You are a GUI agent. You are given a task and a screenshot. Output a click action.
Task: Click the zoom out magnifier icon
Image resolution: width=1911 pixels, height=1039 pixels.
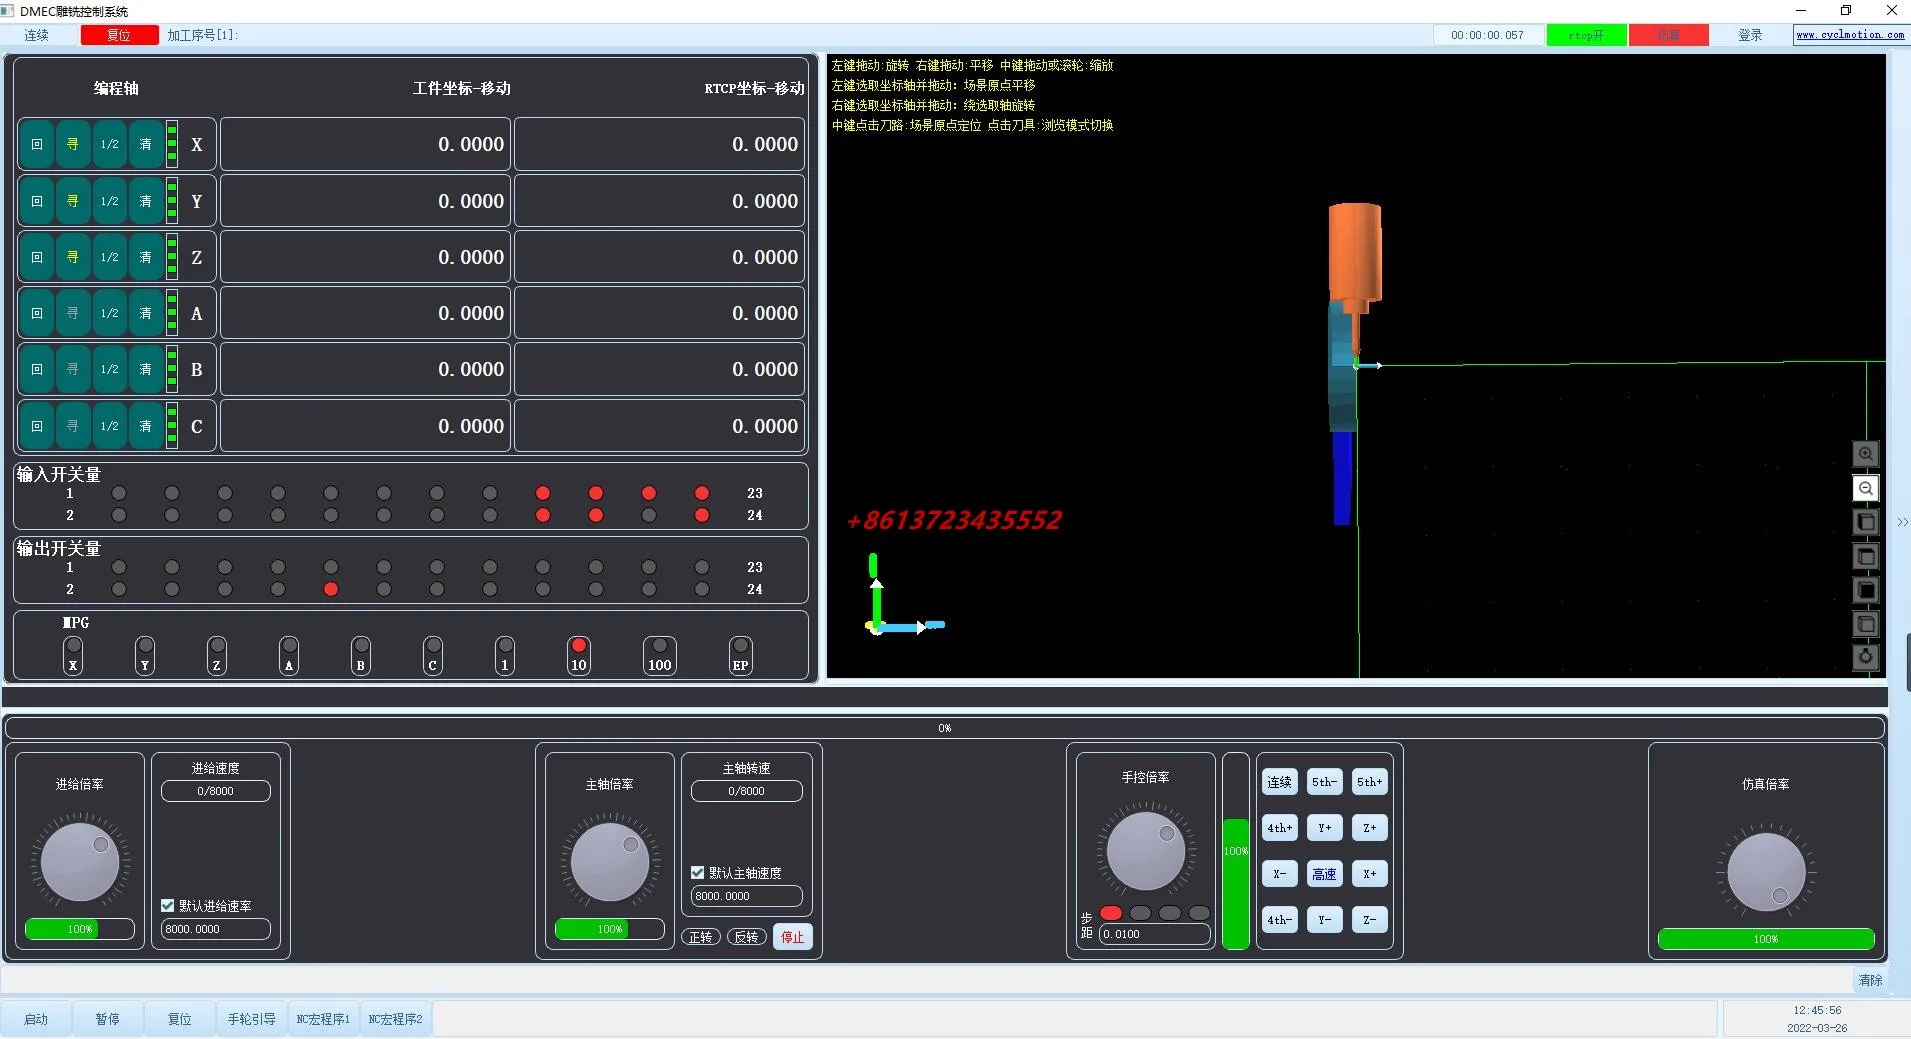click(1865, 489)
